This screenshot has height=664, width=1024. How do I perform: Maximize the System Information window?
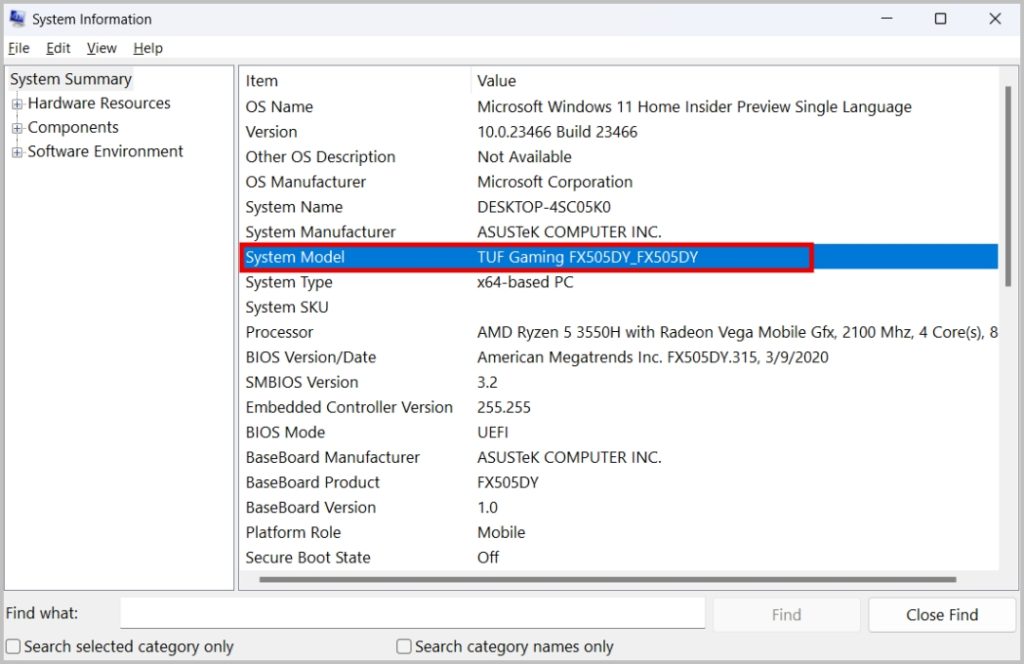point(940,19)
